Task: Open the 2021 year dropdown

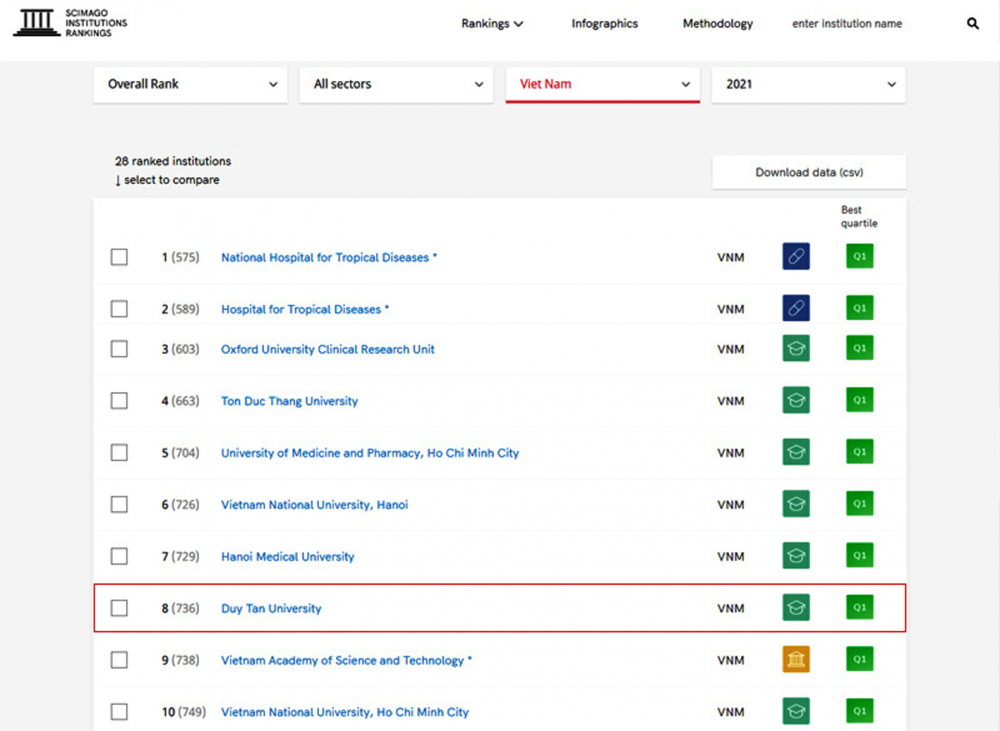Action: pyautogui.click(x=809, y=84)
